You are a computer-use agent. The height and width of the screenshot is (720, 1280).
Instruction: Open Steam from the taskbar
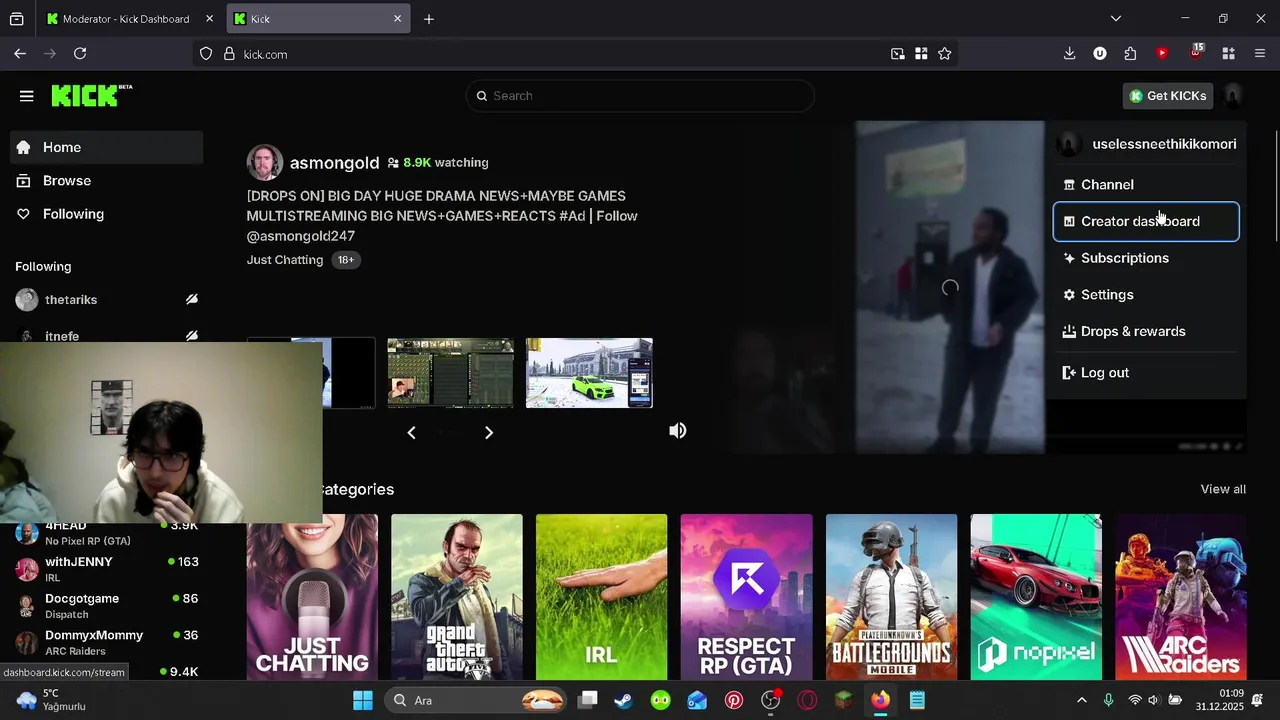623,700
